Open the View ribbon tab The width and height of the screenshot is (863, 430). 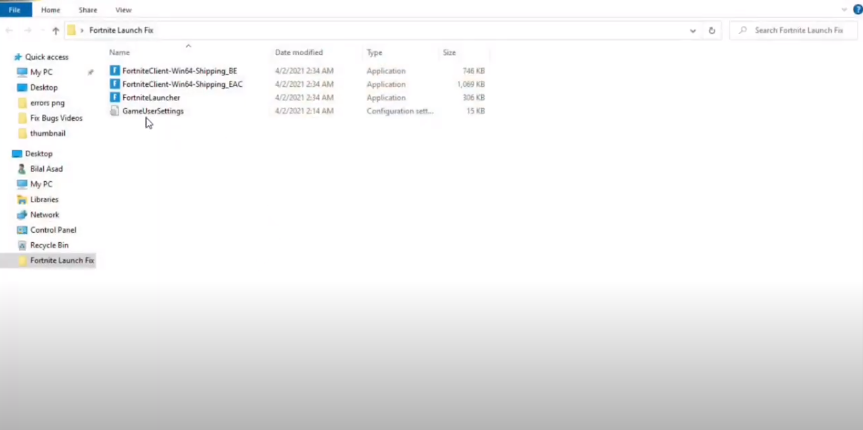[123, 10]
